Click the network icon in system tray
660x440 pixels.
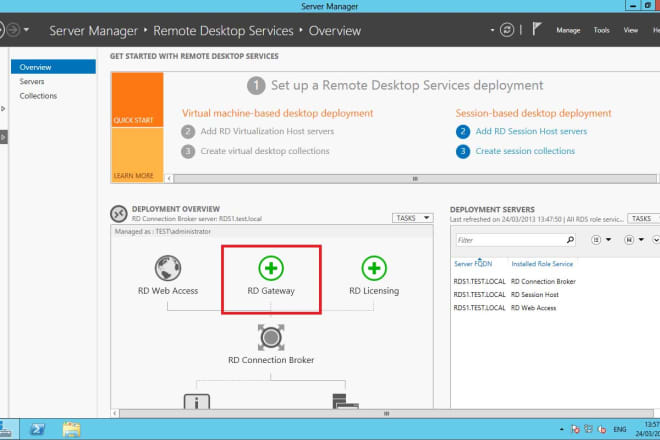coord(588,429)
